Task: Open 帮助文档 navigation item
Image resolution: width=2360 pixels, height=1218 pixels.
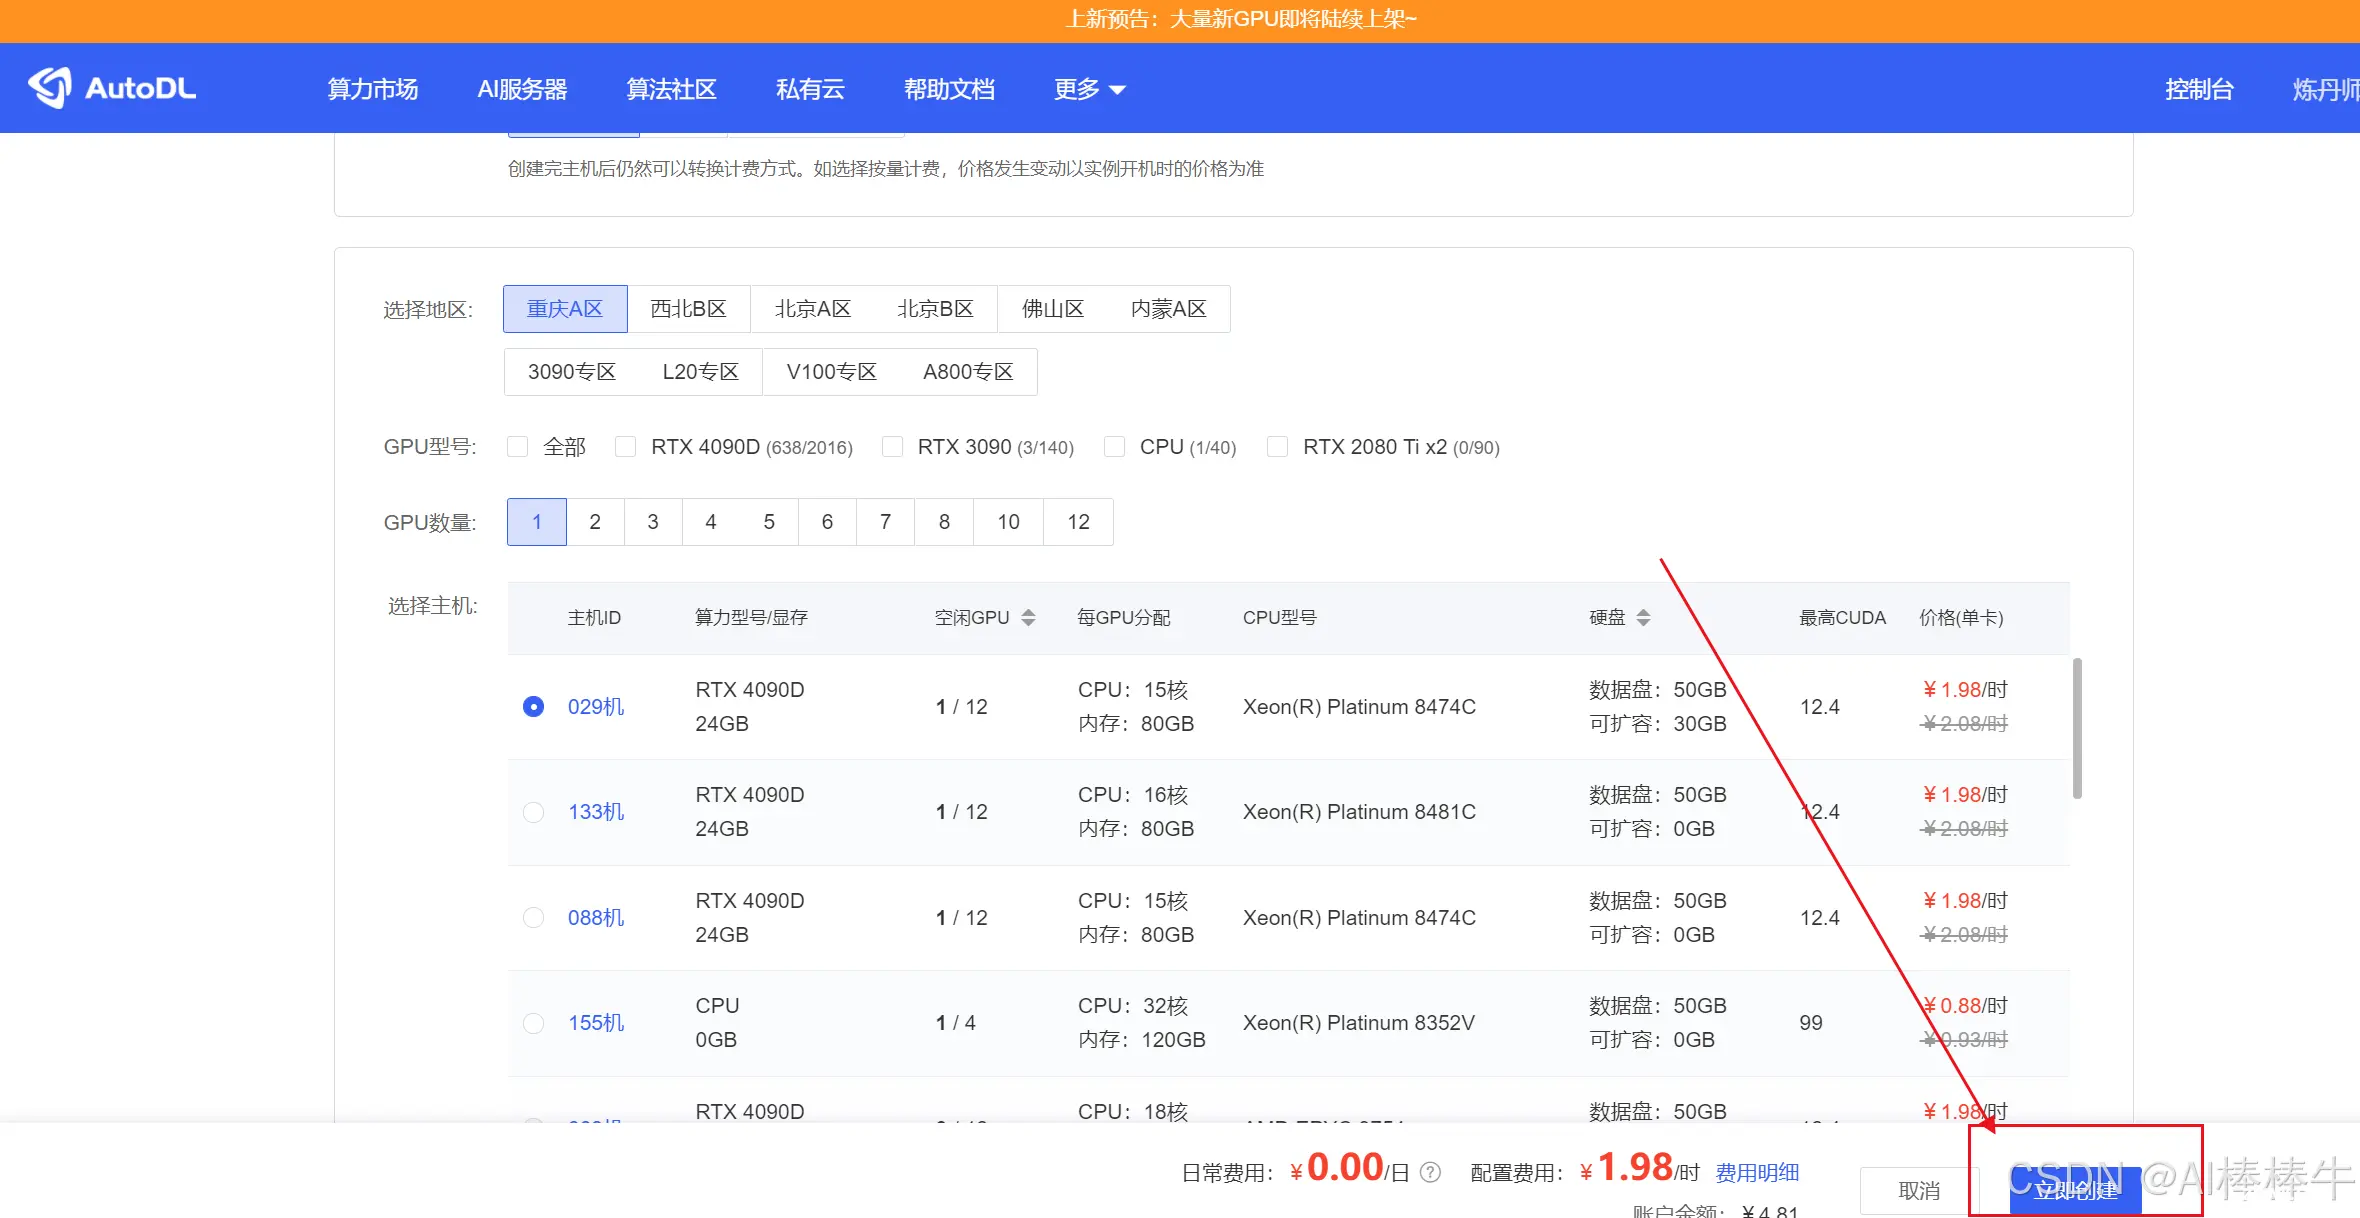Action: [x=949, y=89]
